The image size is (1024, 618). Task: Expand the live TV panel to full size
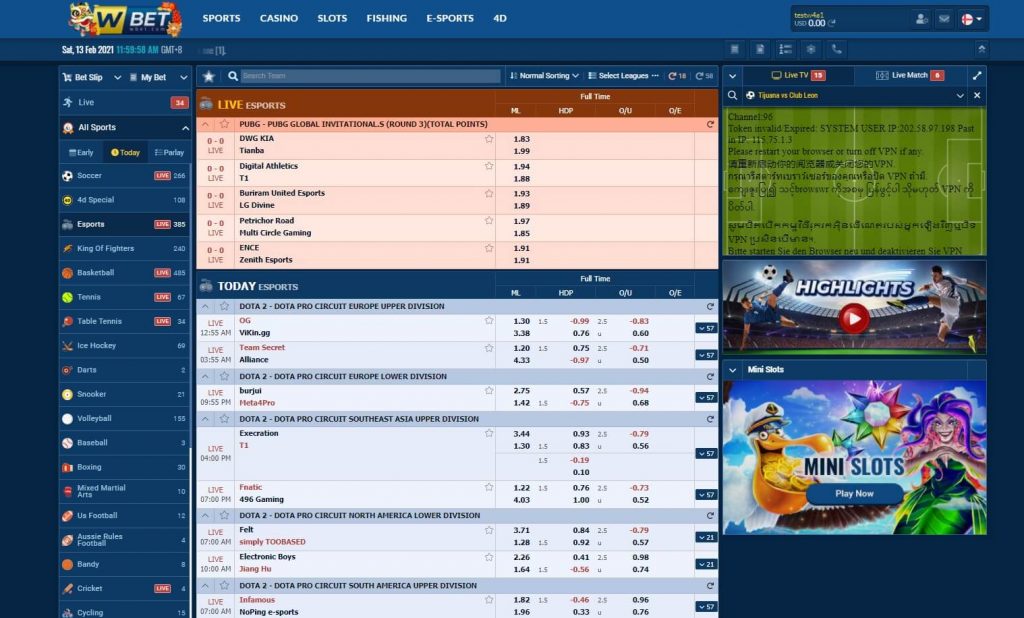(x=977, y=76)
